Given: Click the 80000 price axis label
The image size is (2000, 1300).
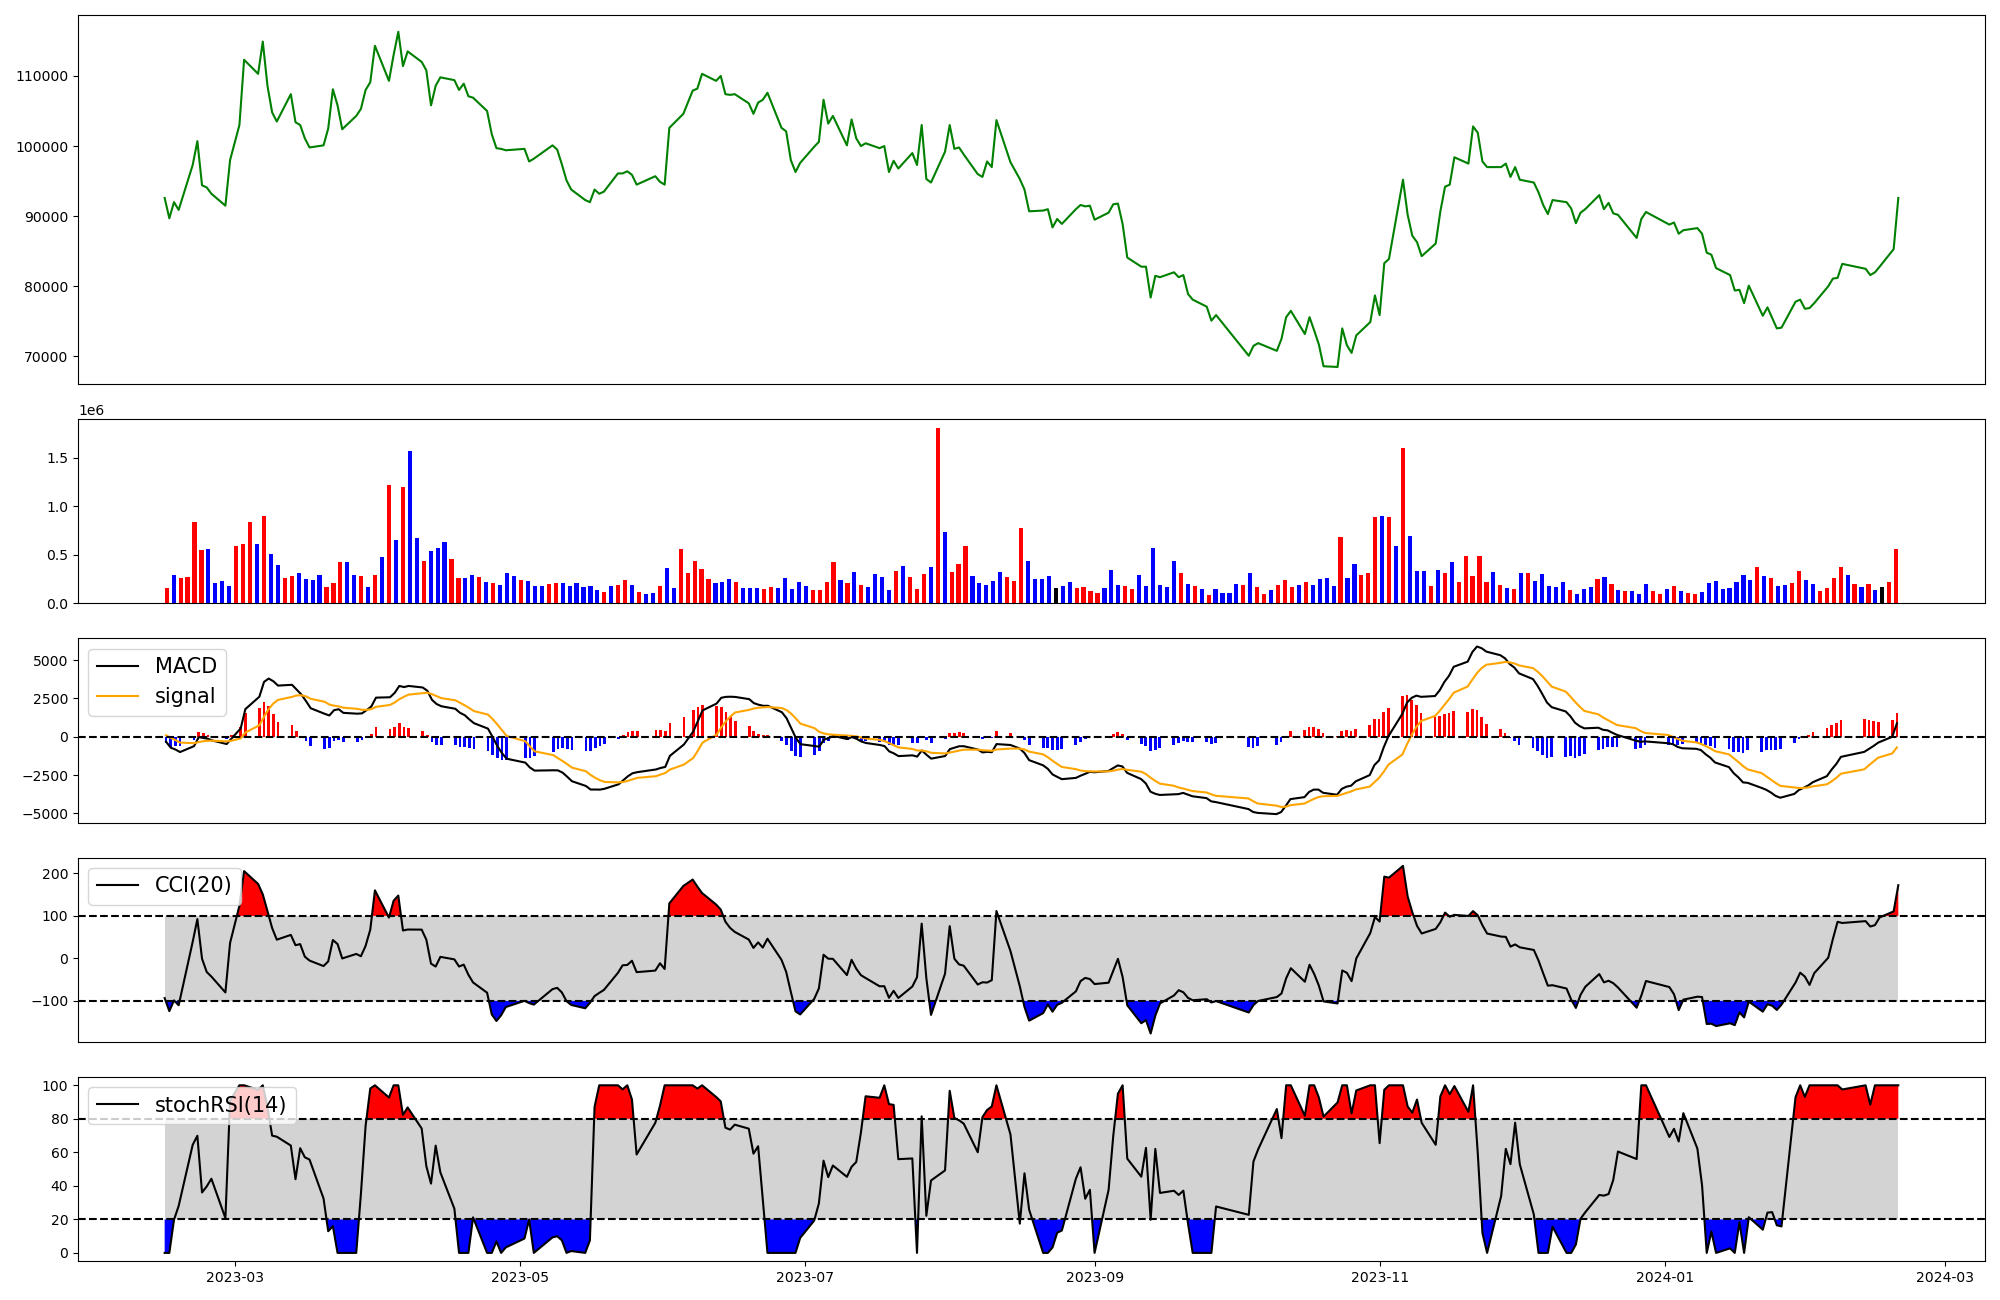Looking at the screenshot, I should coord(46,287).
